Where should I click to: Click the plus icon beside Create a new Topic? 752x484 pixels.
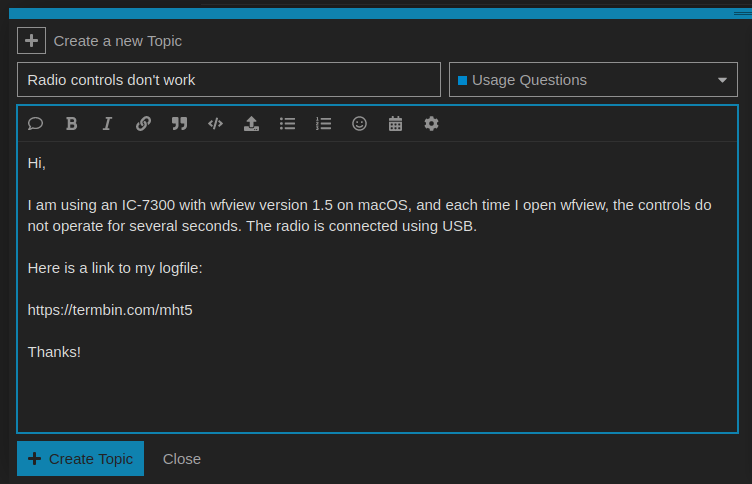(31, 41)
